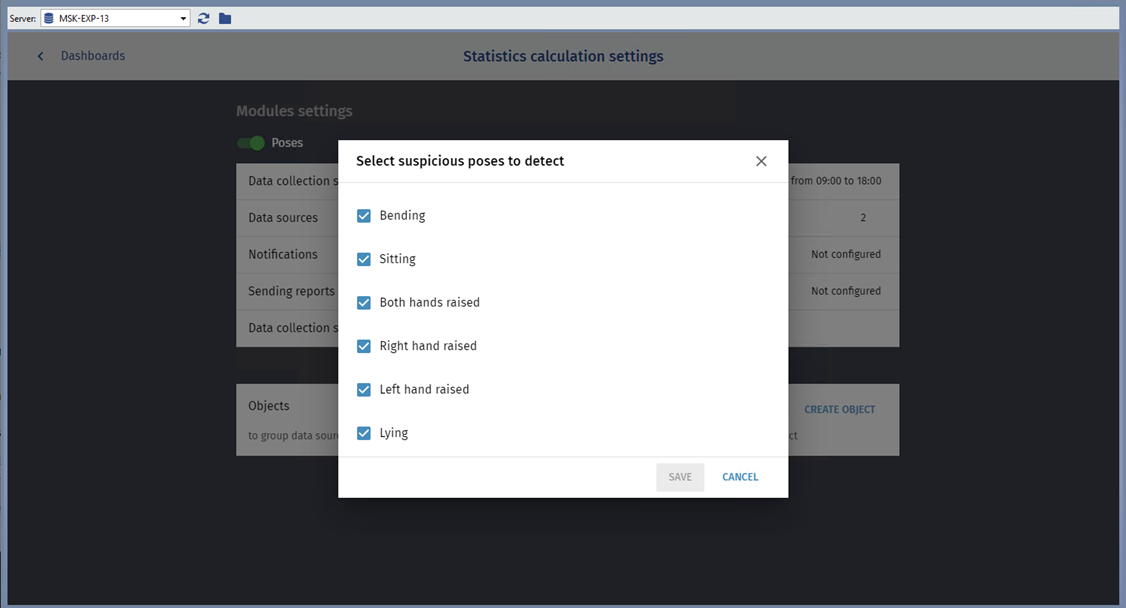Click Cancel in the poses dialog
Viewport: 1126px width, 608px height.
click(740, 477)
